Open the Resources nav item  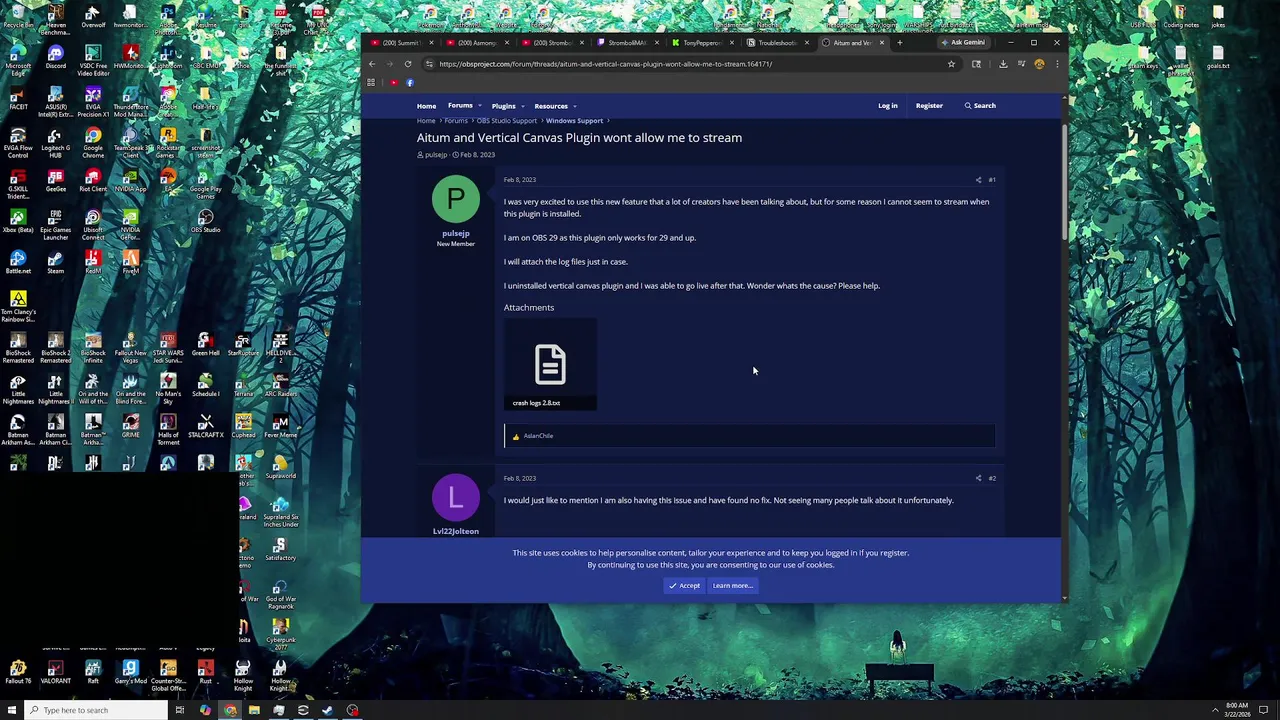550,106
